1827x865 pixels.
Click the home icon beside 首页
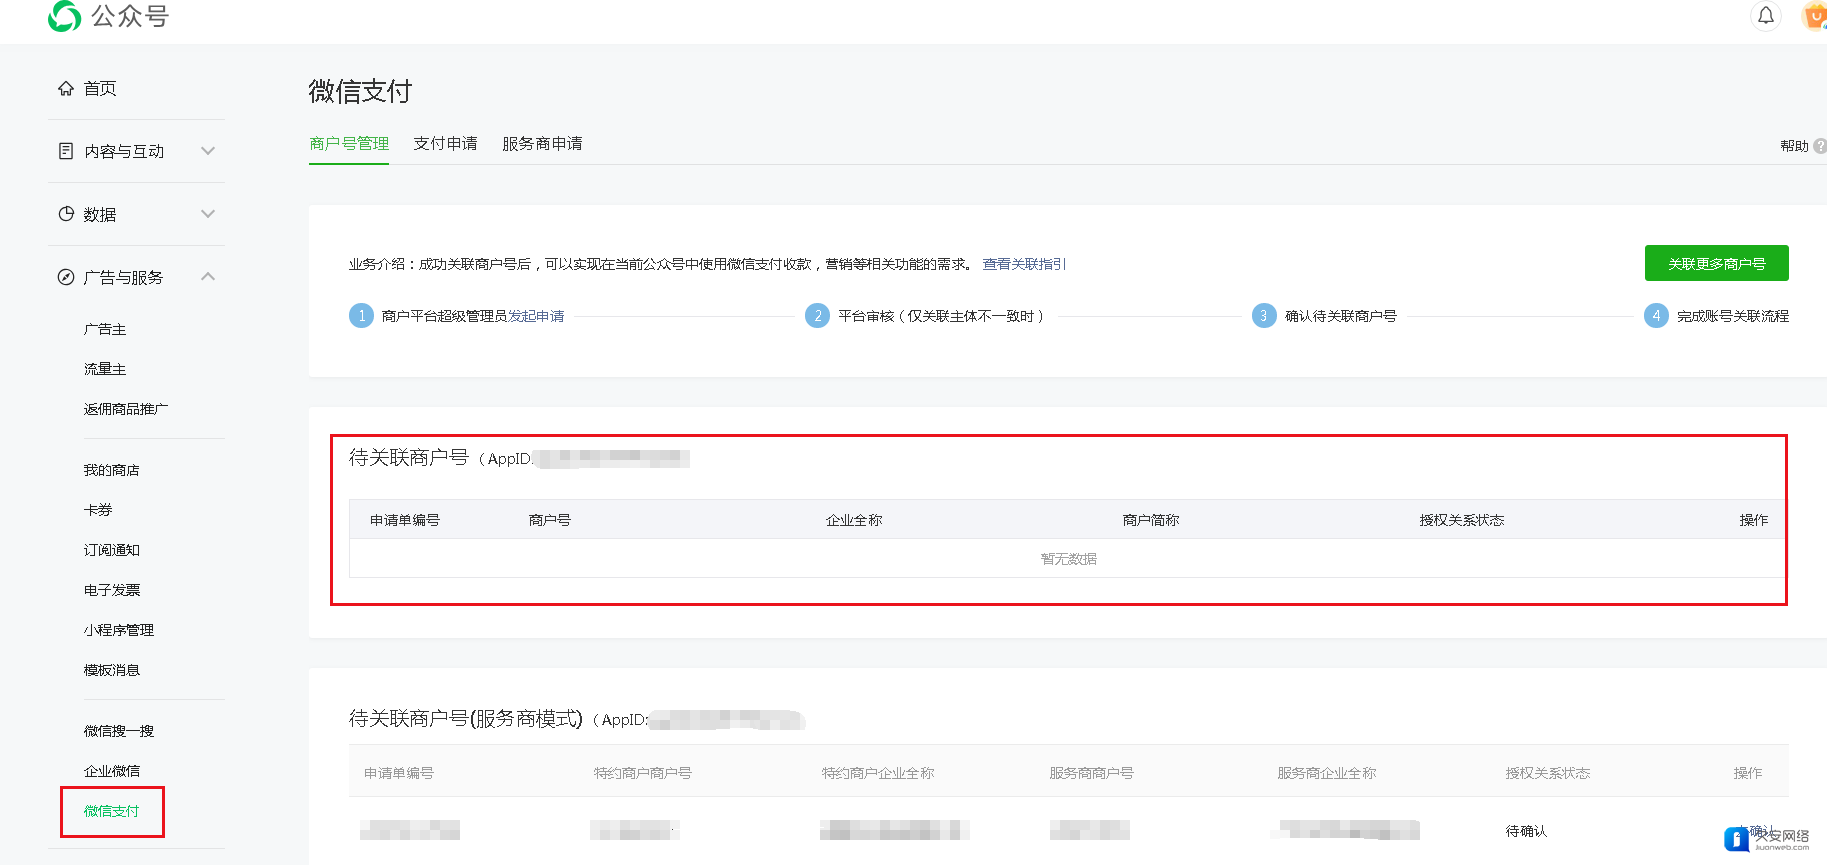click(66, 88)
